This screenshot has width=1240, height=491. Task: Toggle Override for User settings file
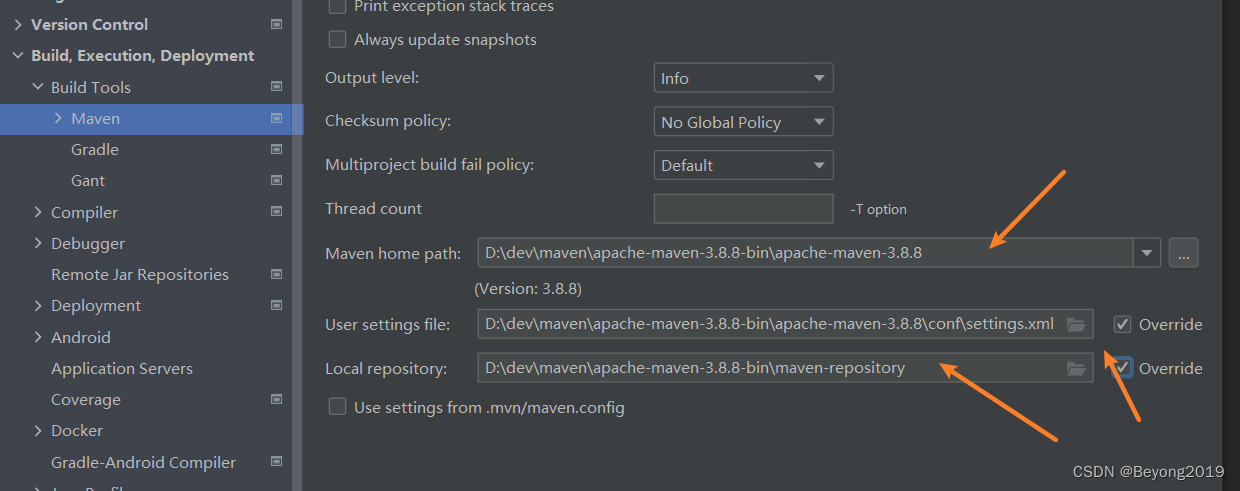[1123, 324]
